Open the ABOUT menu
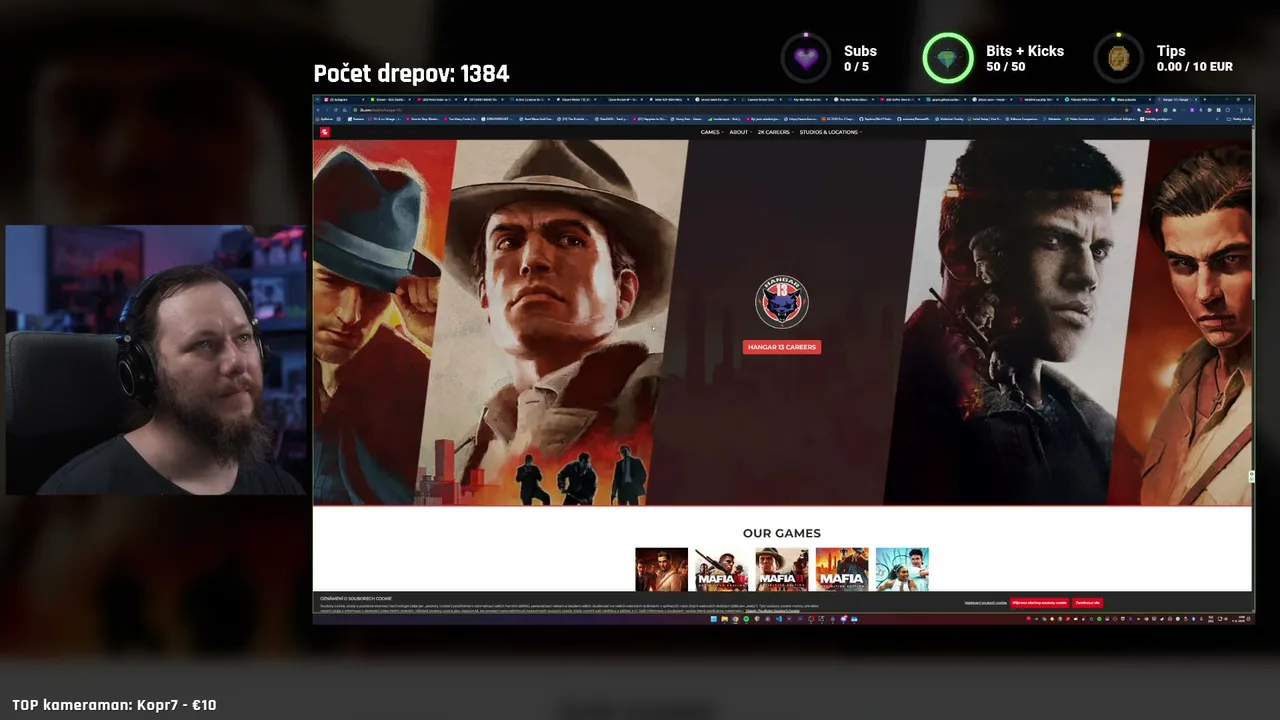1280x720 pixels. pyautogui.click(x=739, y=132)
